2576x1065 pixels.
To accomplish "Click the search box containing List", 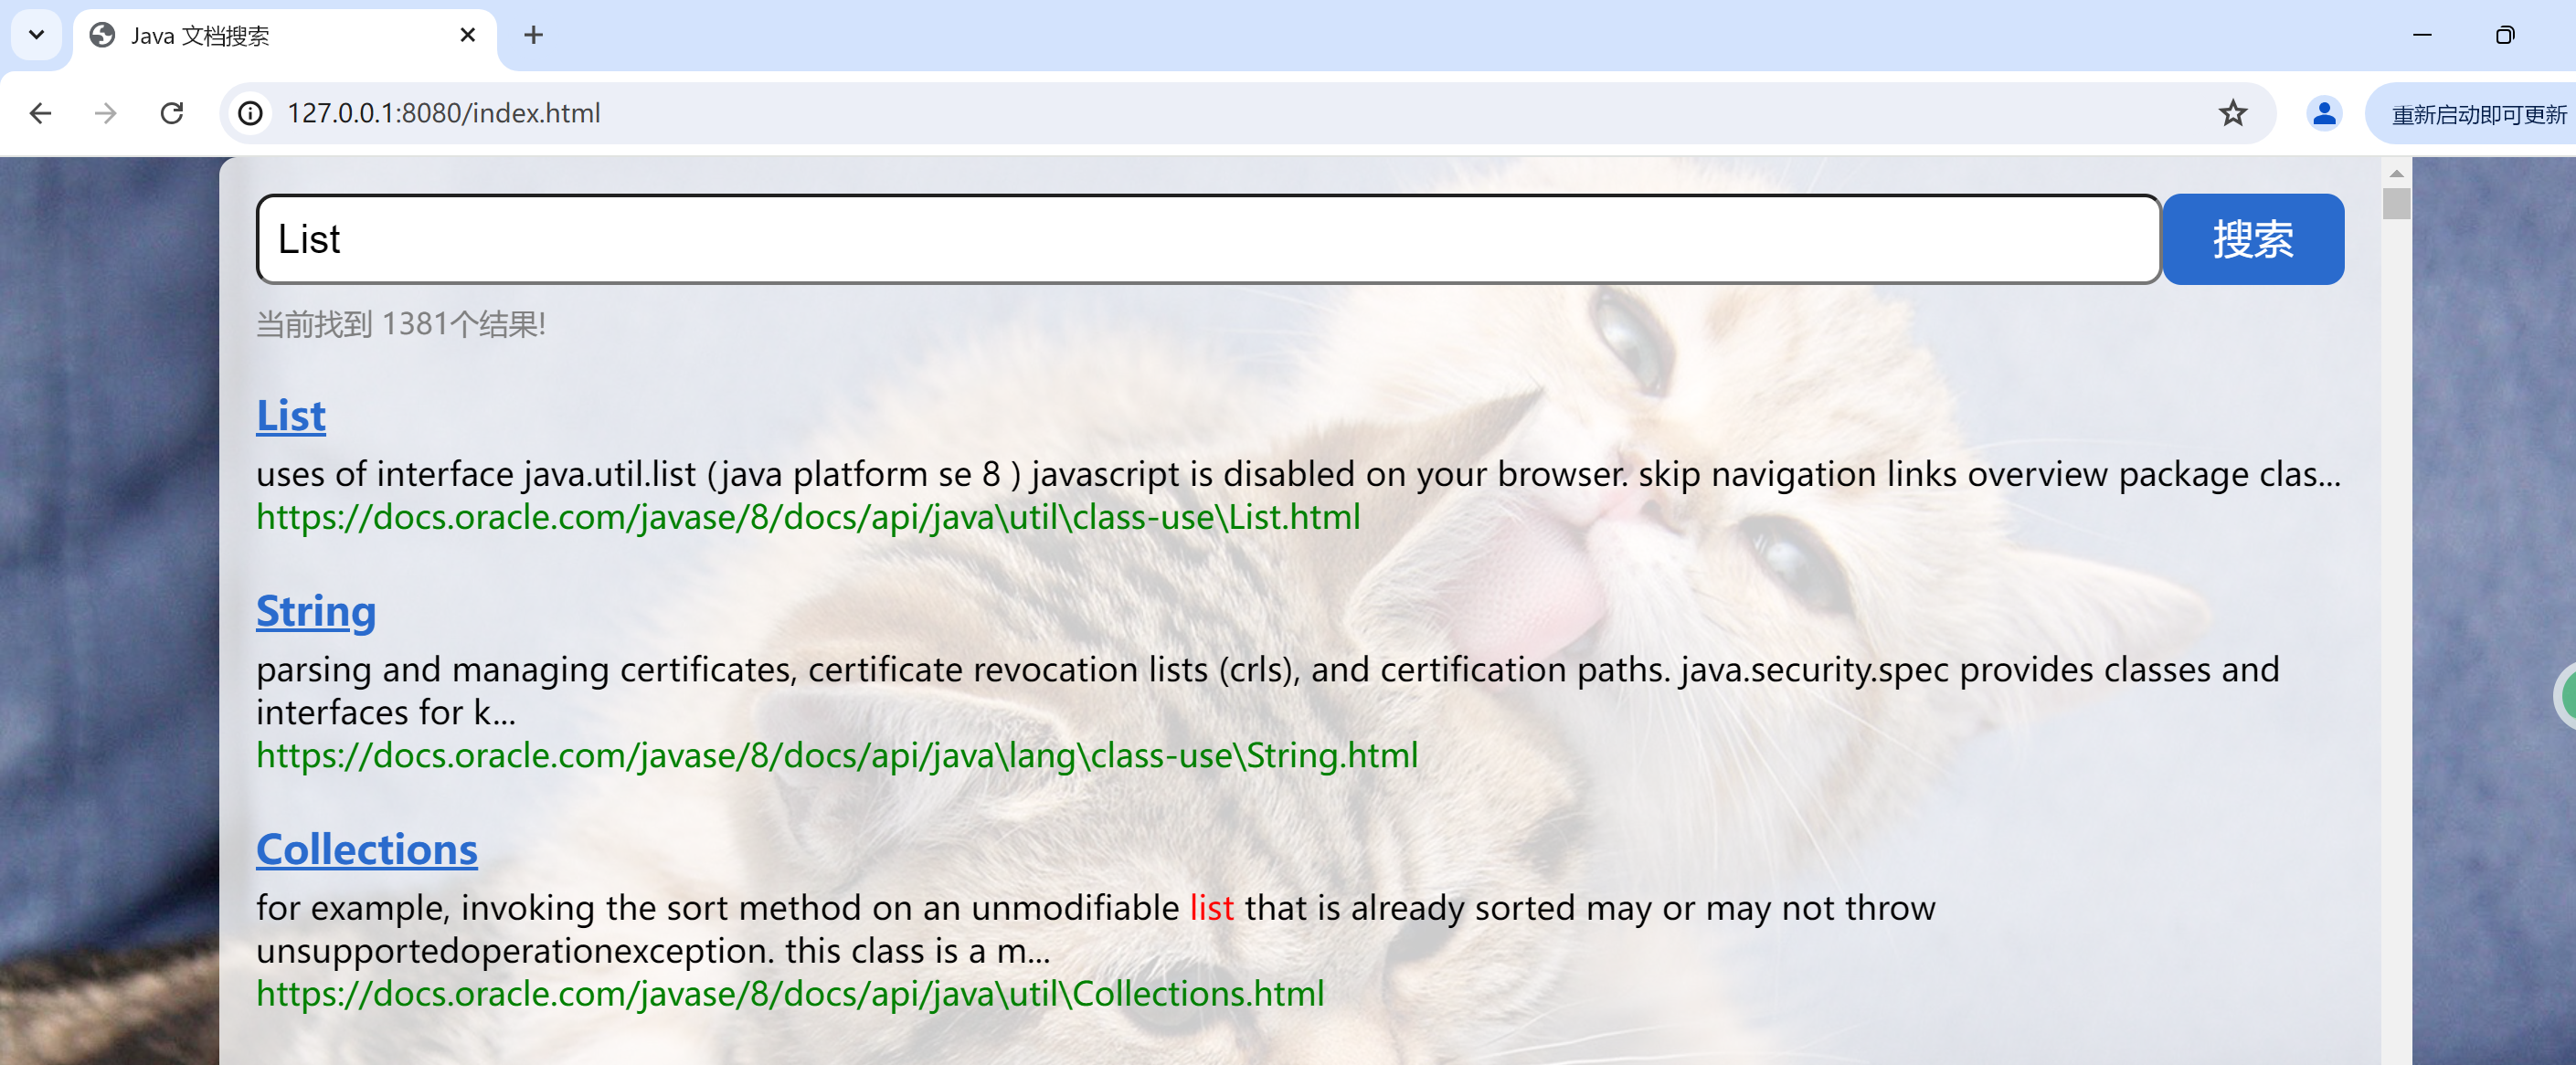I will click(1208, 239).
